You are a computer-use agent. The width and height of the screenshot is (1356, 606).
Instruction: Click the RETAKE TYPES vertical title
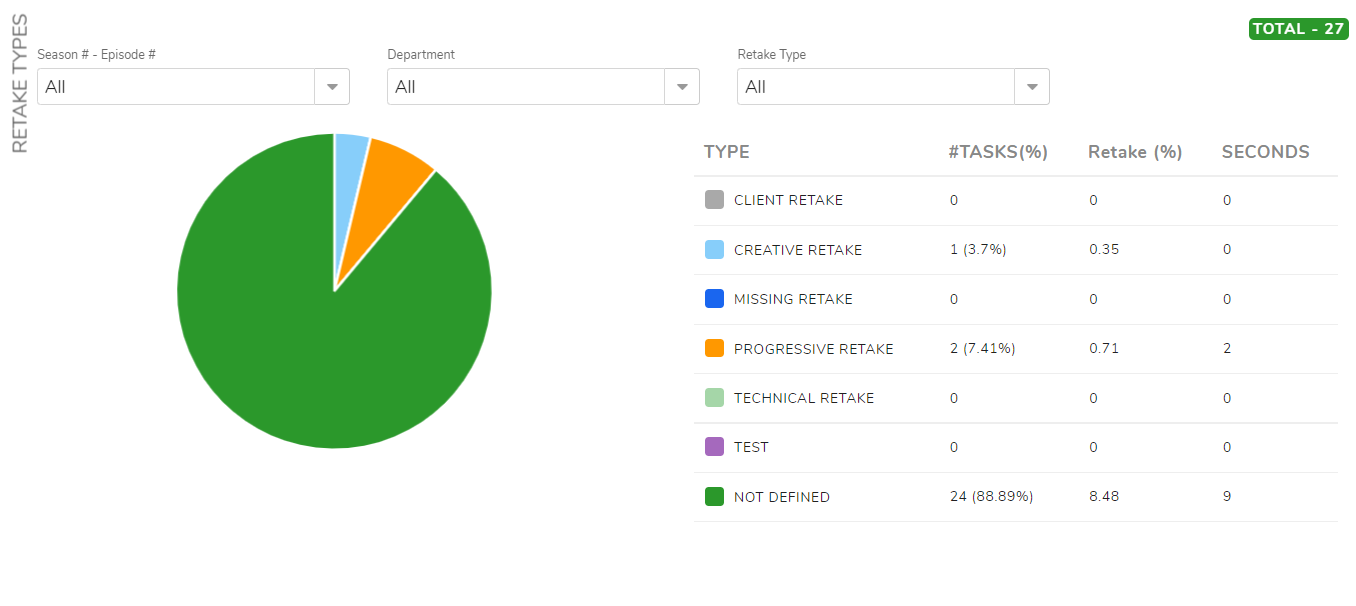coord(20,84)
